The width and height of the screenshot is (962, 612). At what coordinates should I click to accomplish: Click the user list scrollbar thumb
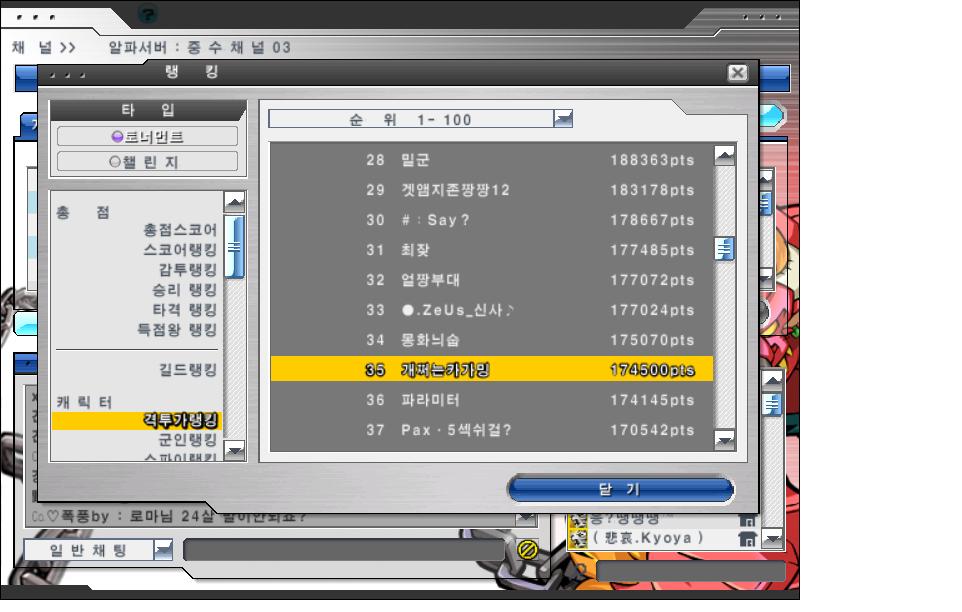pyautogui.click(x=772, y=405)
